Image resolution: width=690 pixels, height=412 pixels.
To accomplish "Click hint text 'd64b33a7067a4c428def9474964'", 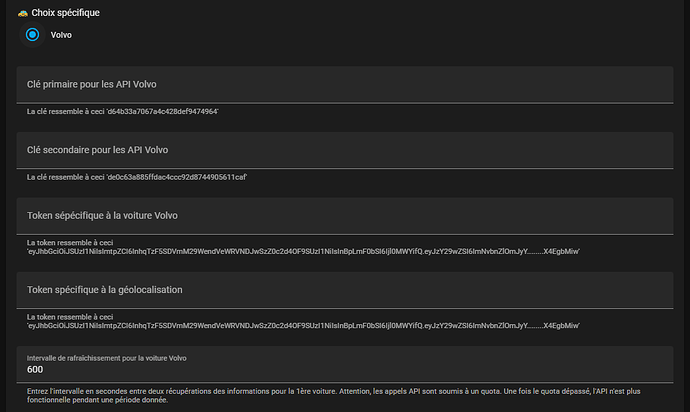I will (162, 111).
